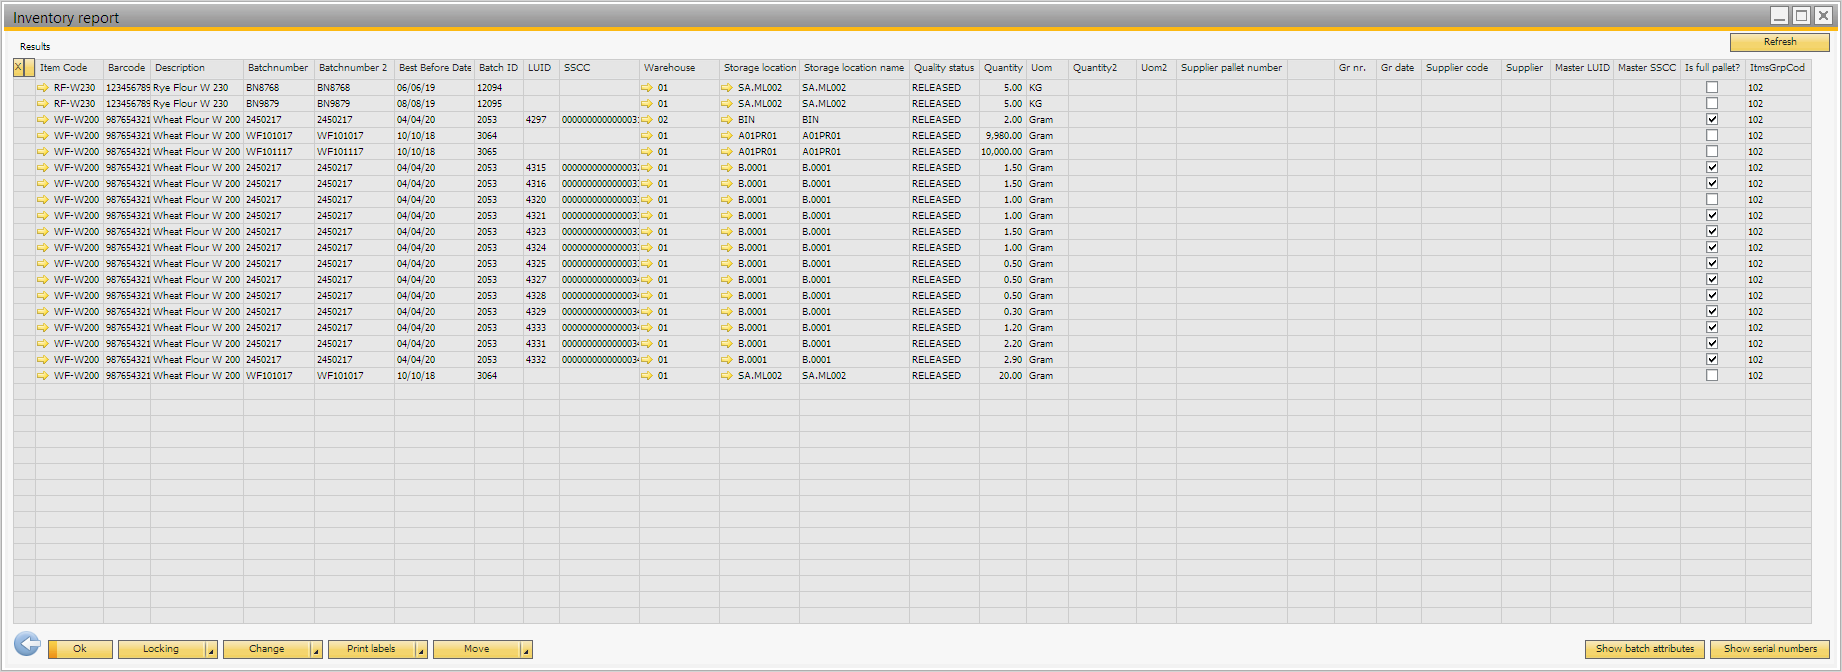Image resolution: width=1842 pixels, height=672 pixels.
Task: Click warehouse 02 link arrow
Action: 647,120
